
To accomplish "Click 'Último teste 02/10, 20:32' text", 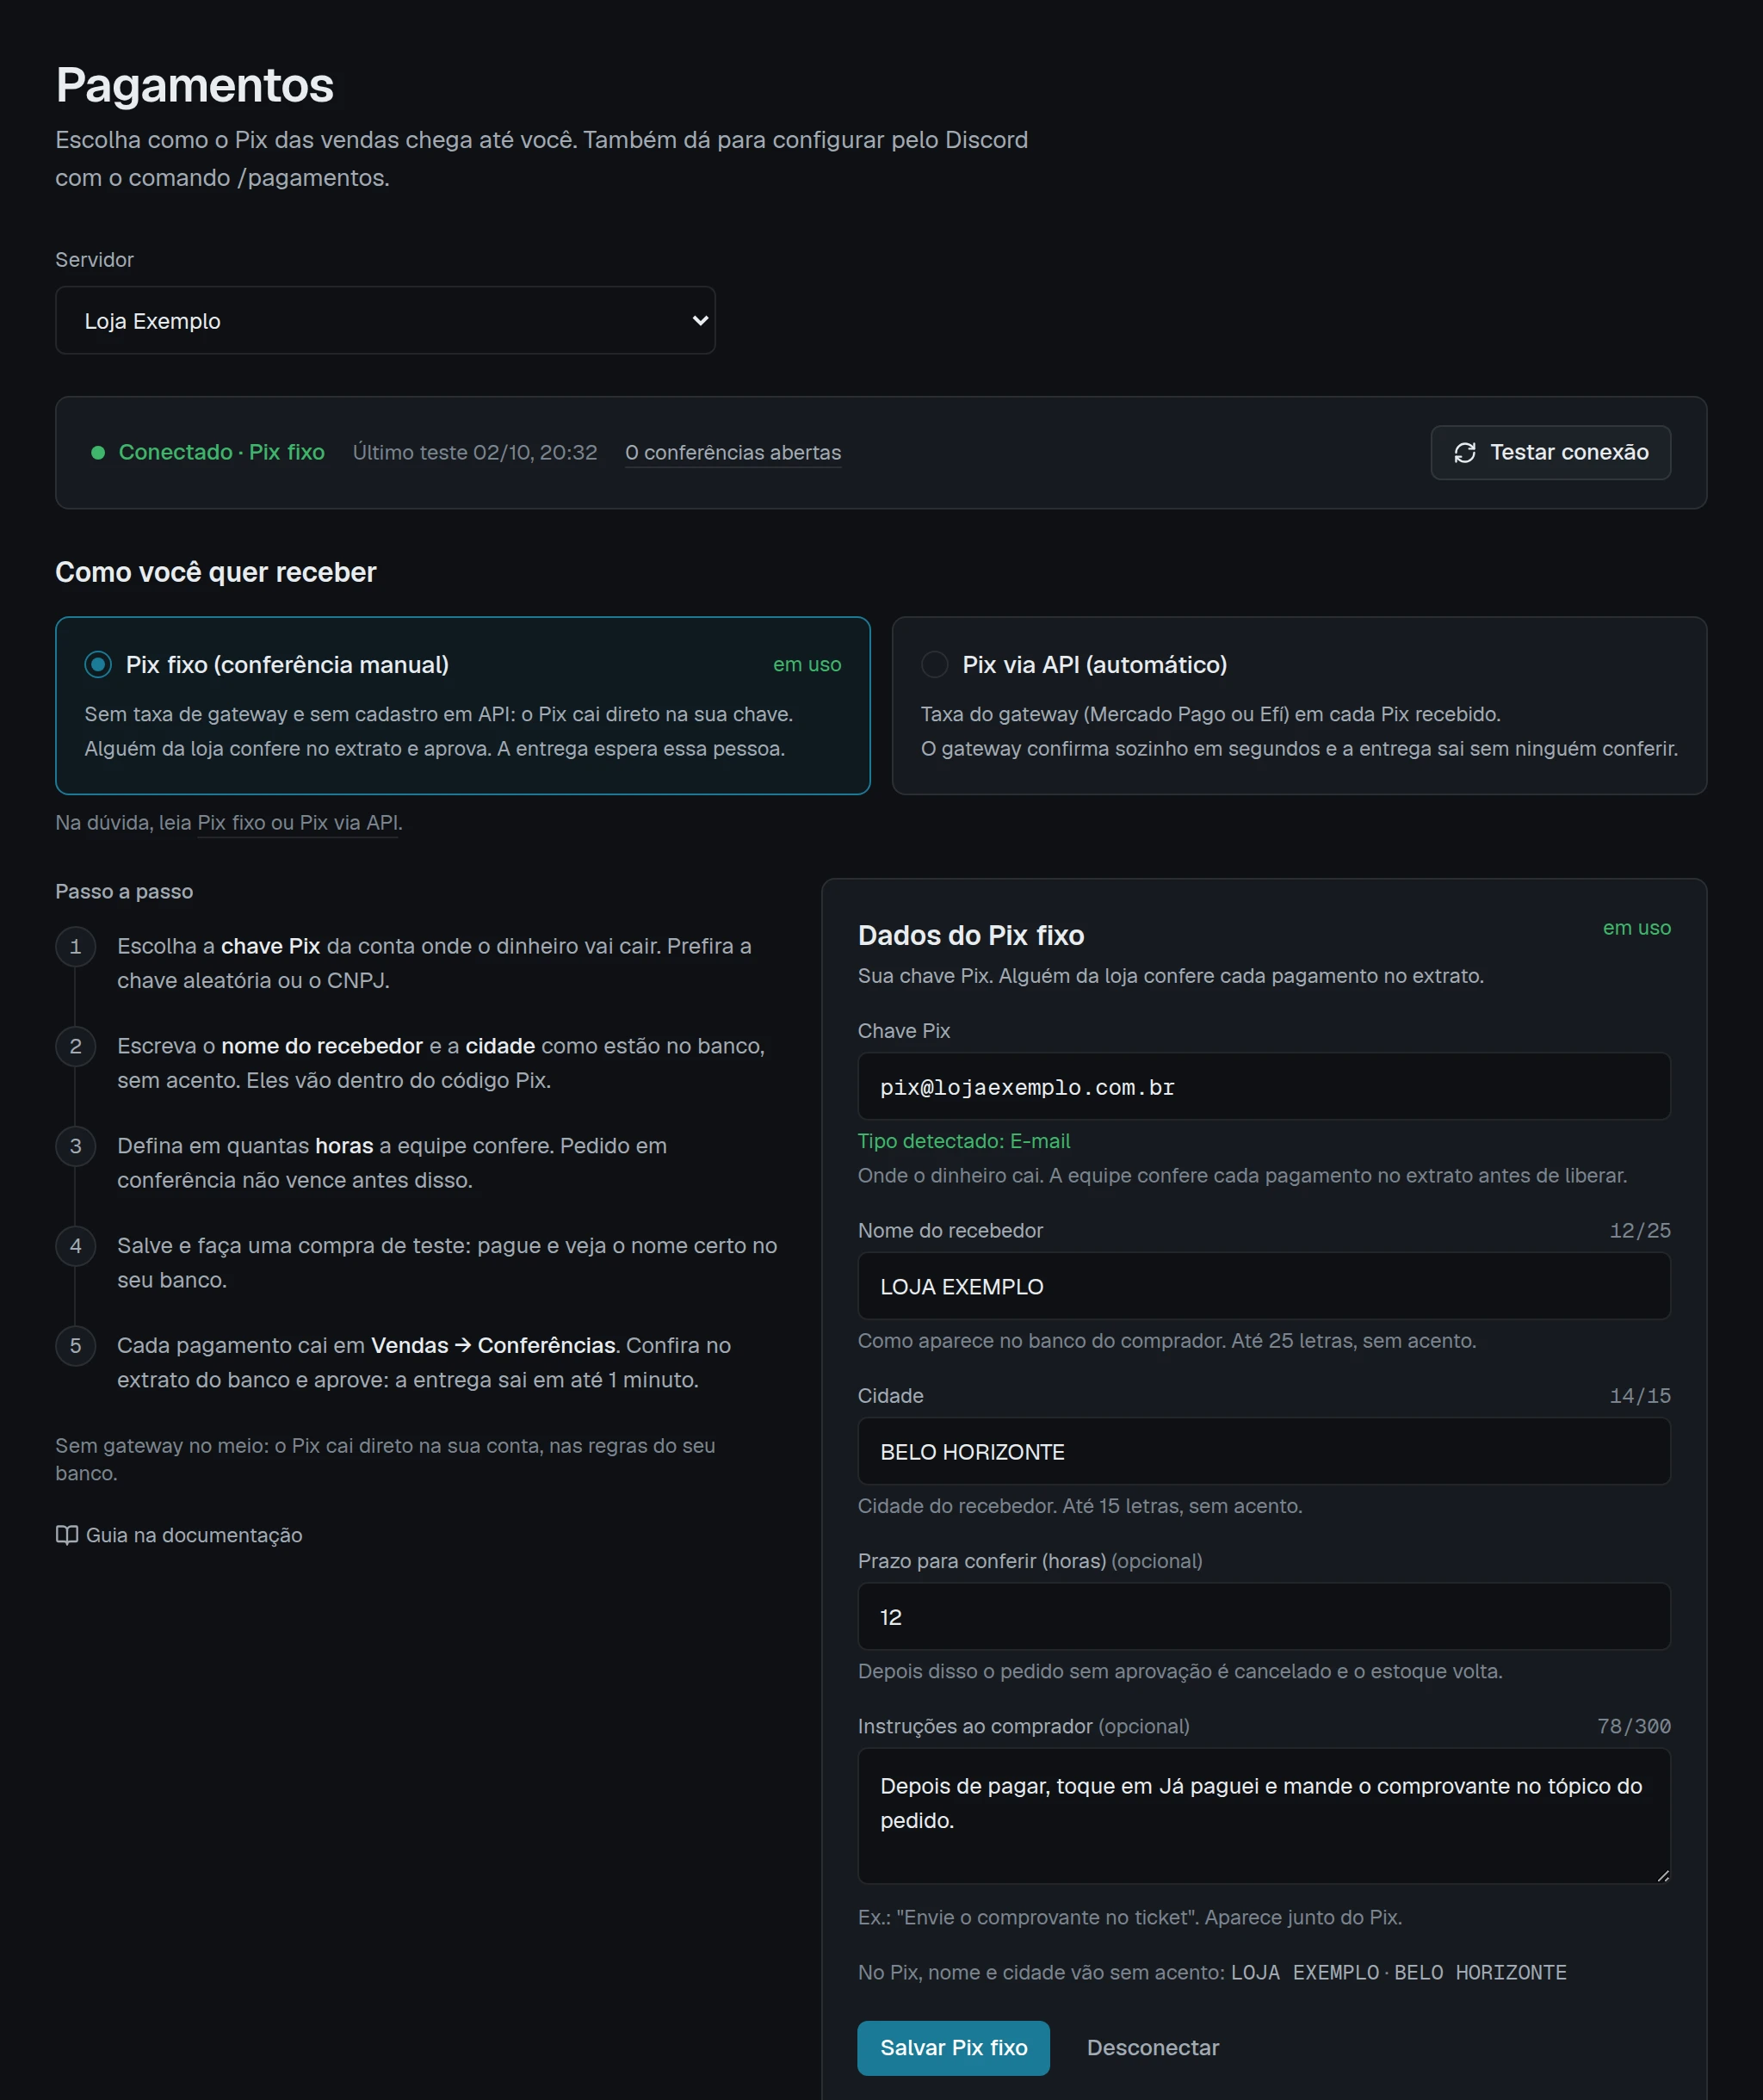I will [x=475, y=453].
